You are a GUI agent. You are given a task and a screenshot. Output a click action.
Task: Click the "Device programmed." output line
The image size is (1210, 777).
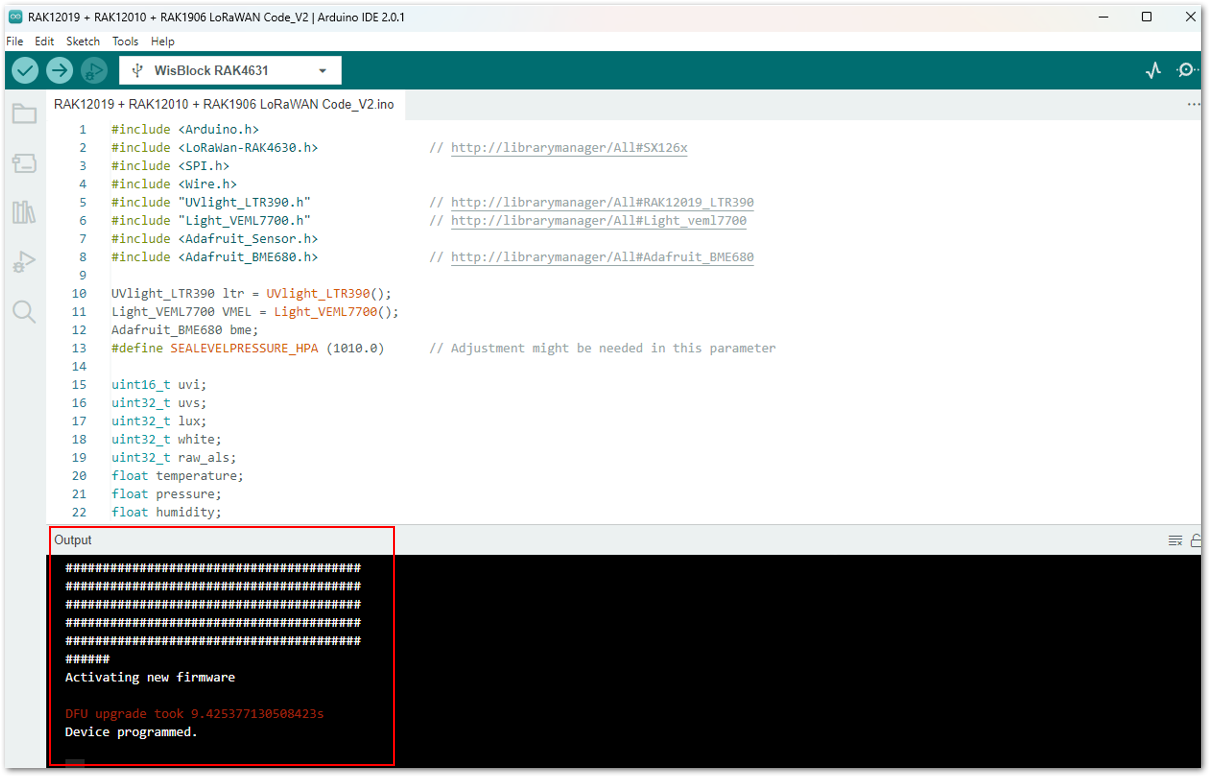[x=132, y=732]
